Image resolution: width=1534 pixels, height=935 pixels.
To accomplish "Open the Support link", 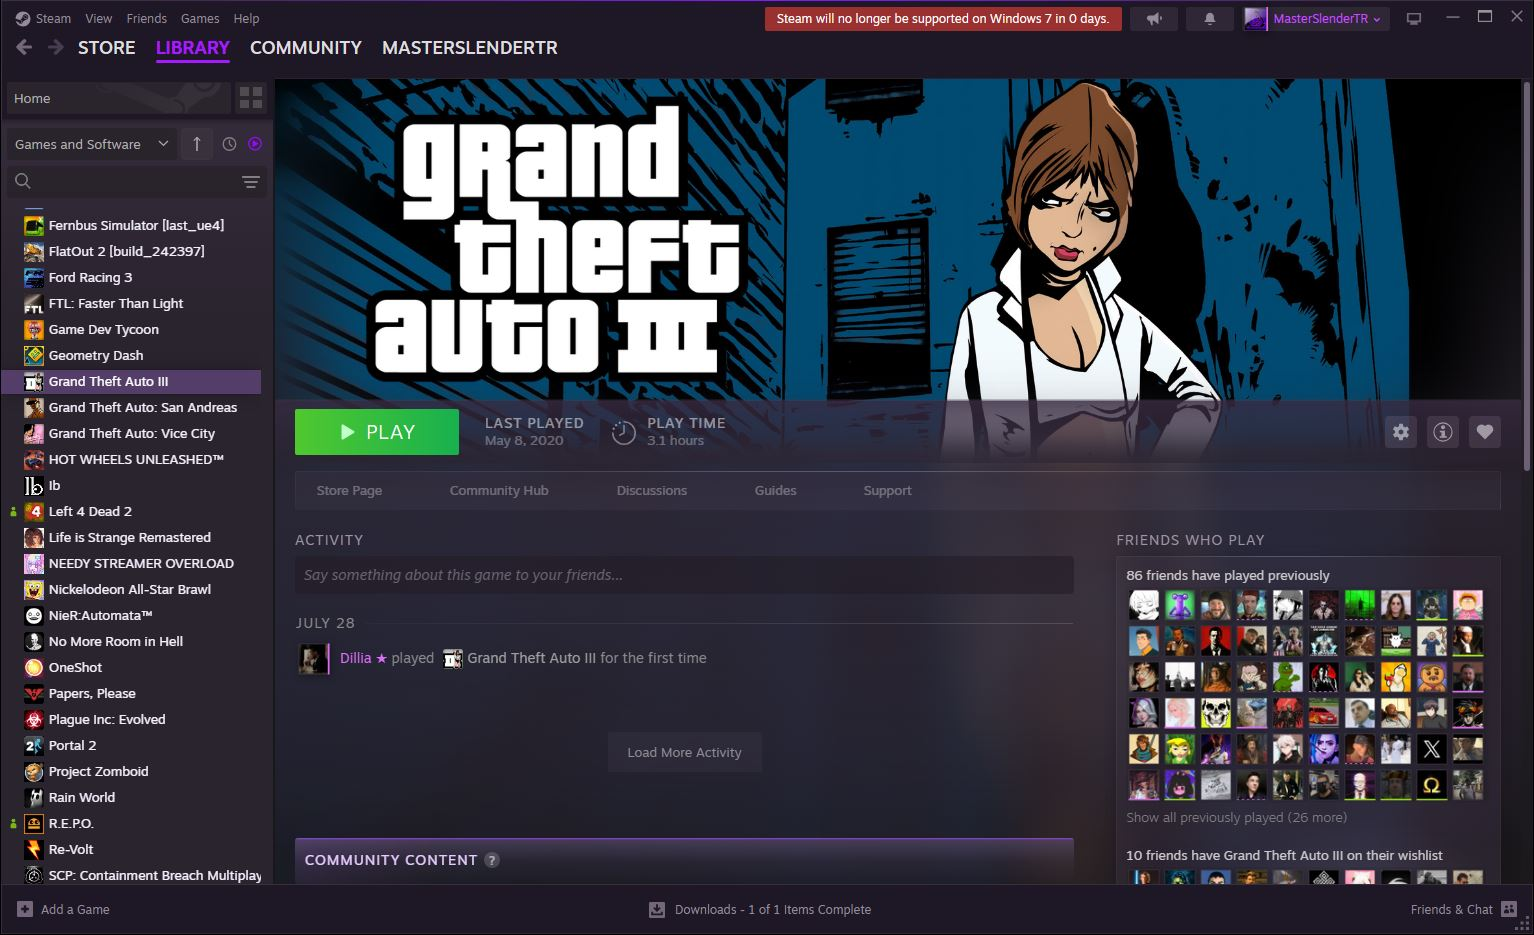I will (888, 490).
